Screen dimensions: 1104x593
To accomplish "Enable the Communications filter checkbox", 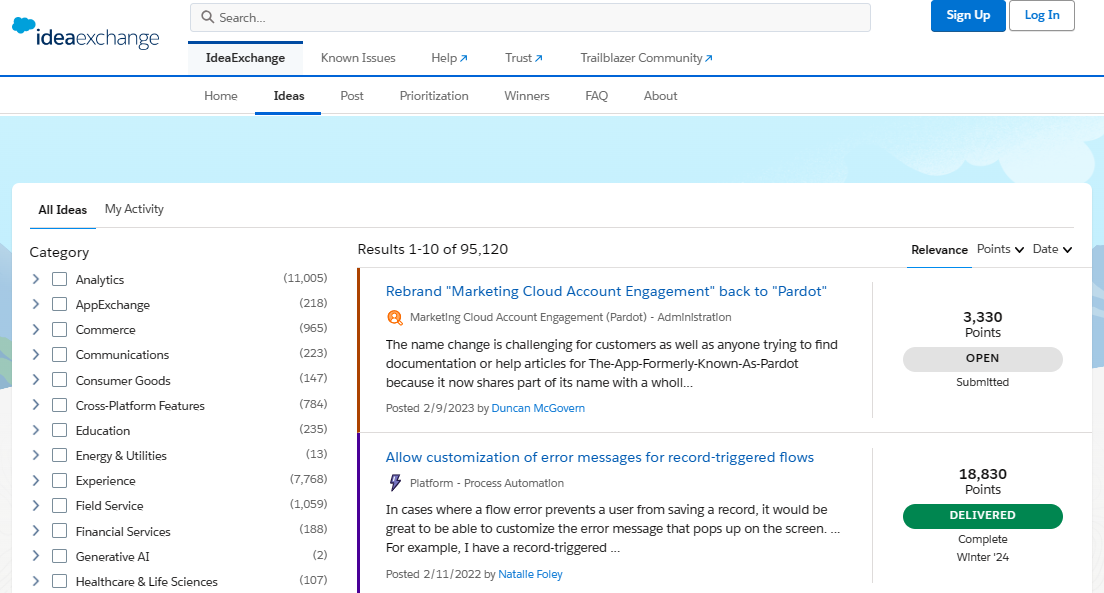I will (59, 354).
